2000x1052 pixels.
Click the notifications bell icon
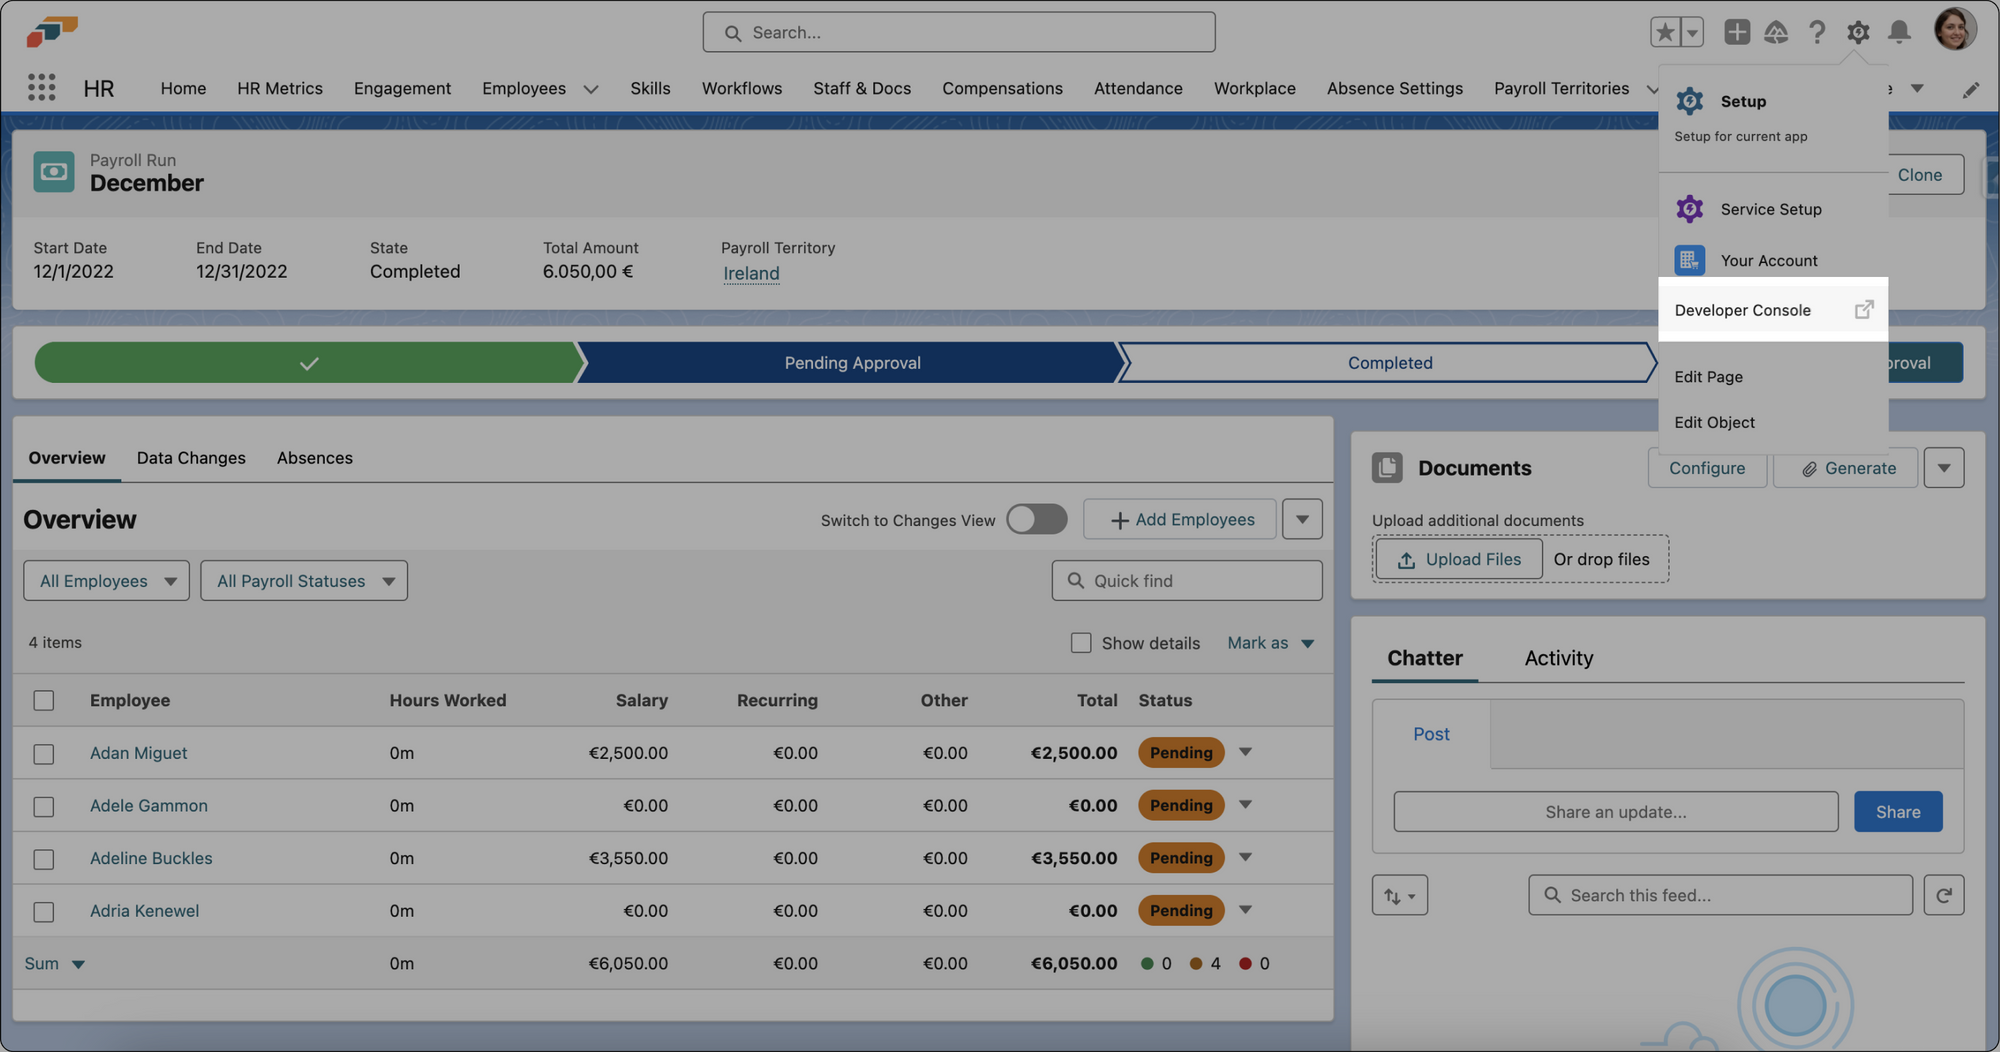tap(1898, 32)
